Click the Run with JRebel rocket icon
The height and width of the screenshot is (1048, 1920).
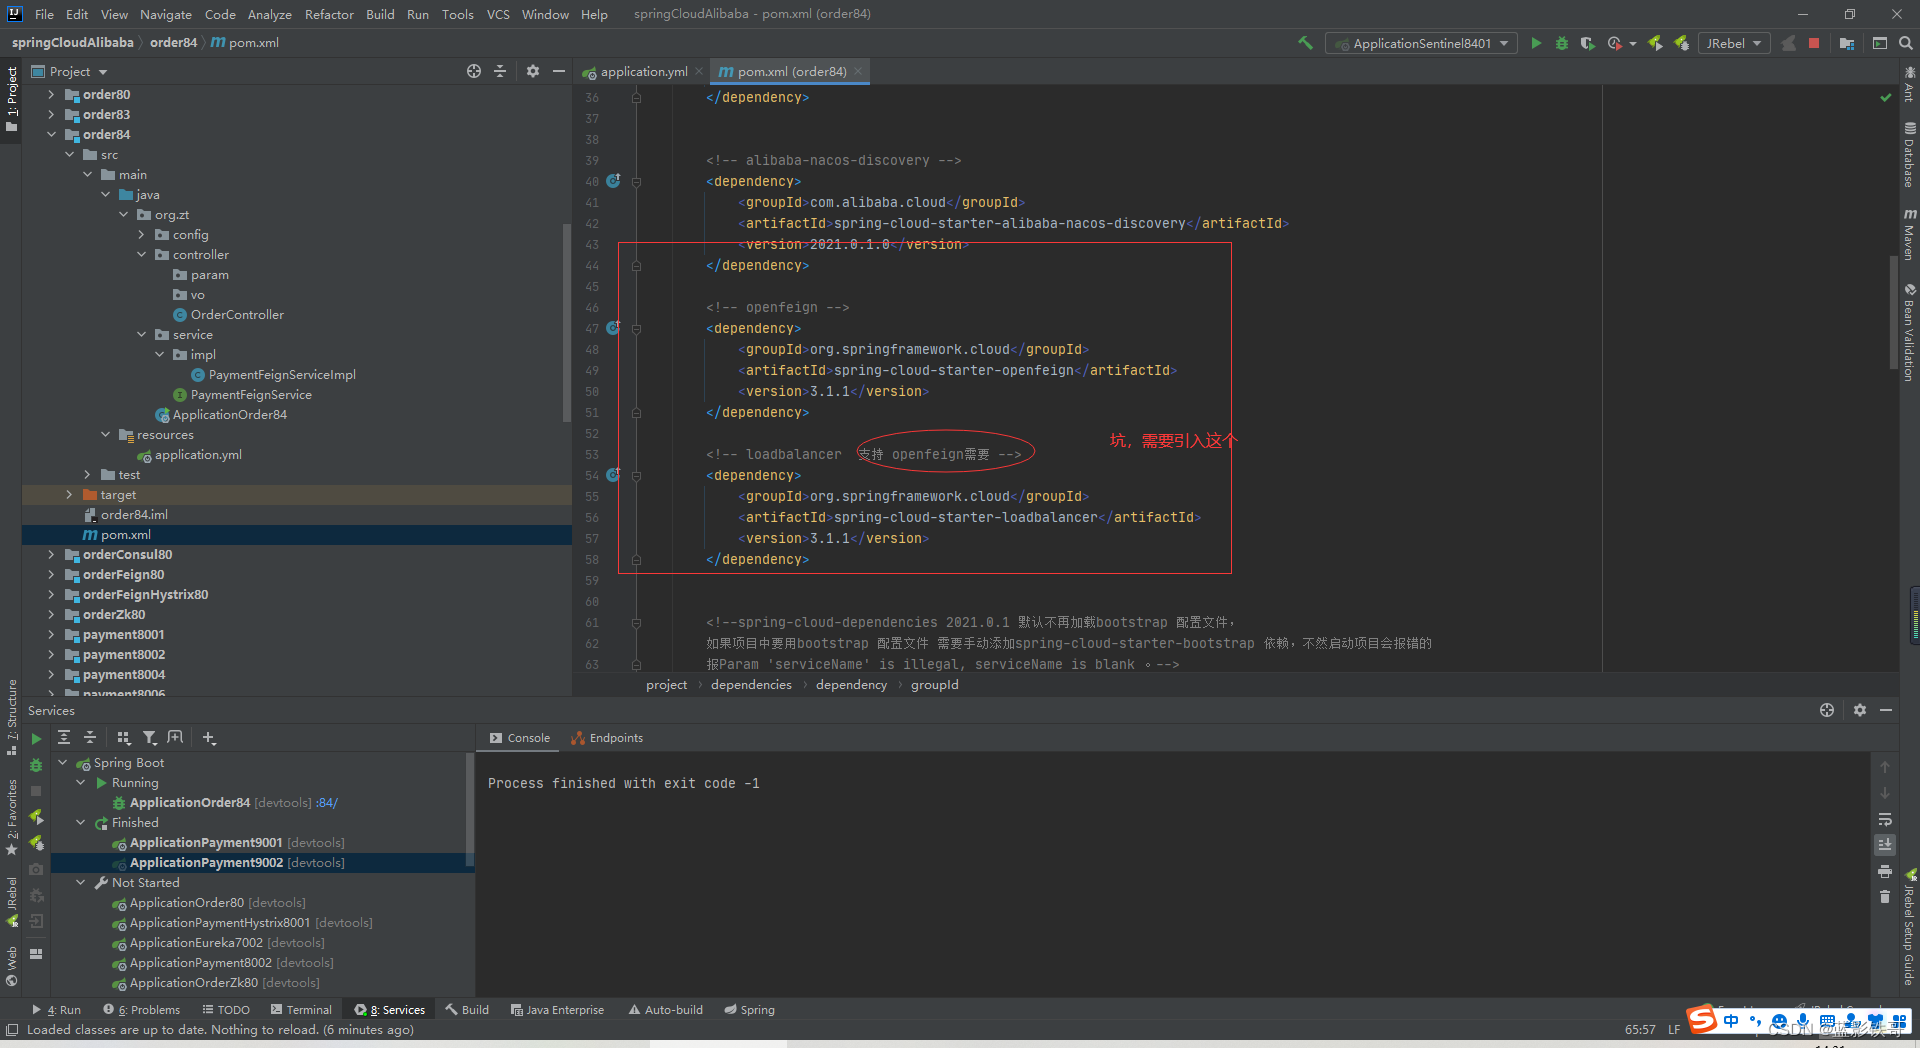[1655, 43]
